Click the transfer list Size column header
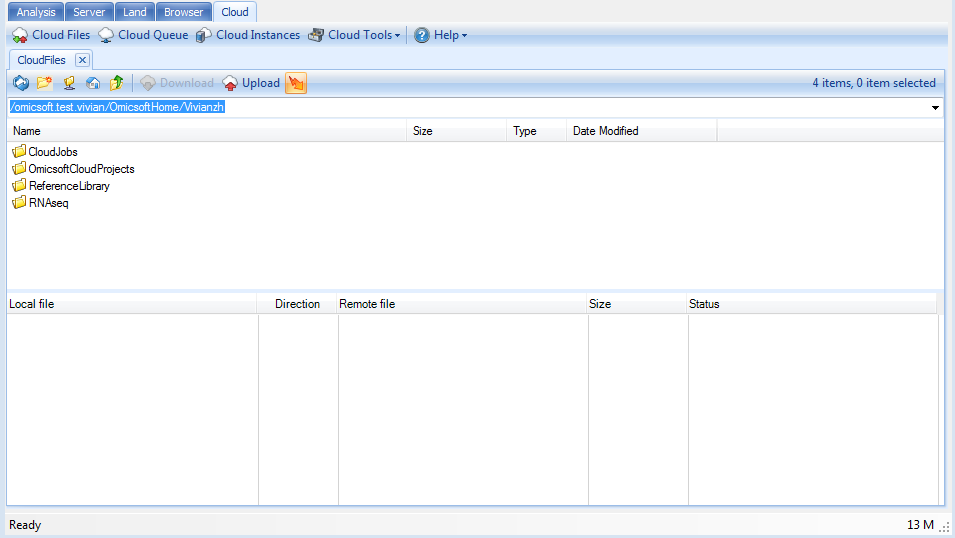The image size is (955, 538). pos(636,304)
